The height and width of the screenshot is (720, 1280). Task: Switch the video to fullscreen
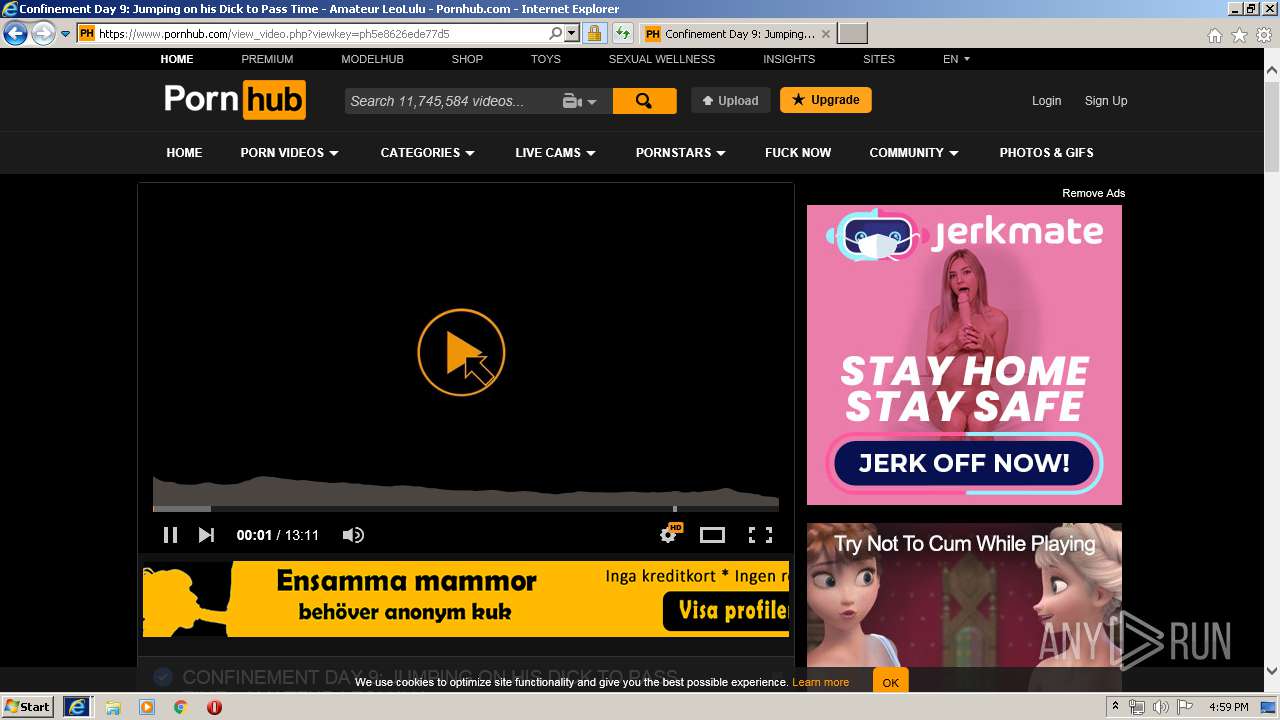pos(761,535)
